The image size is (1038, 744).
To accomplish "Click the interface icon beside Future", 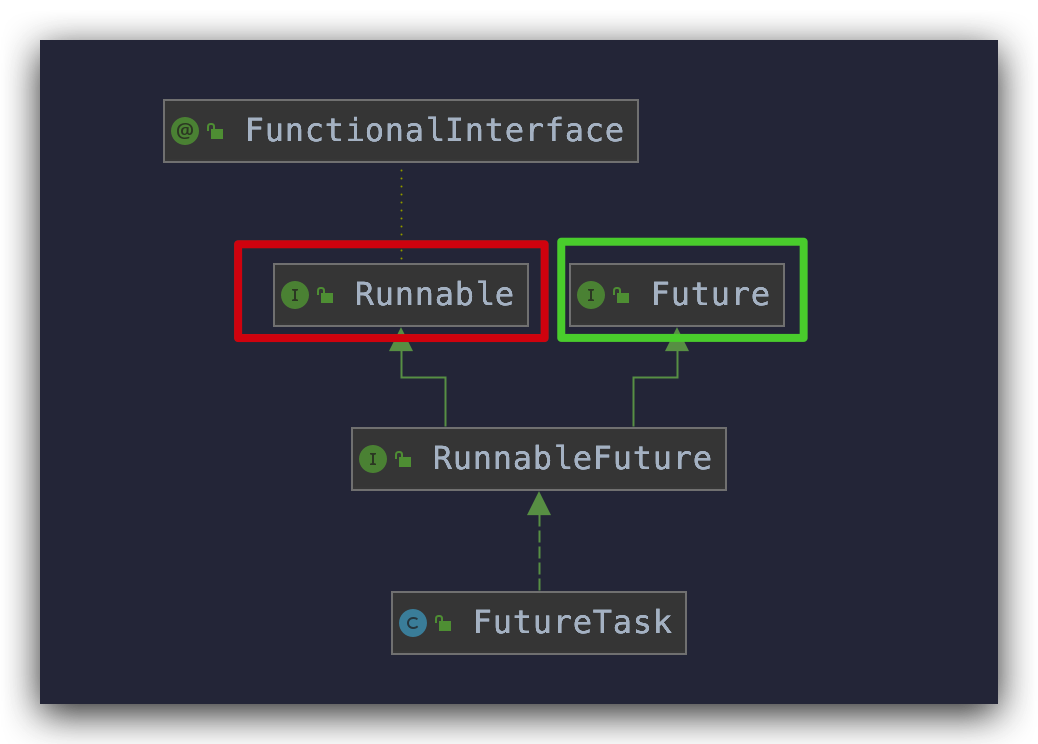I will pyautogui.click(x=590, y=295).
